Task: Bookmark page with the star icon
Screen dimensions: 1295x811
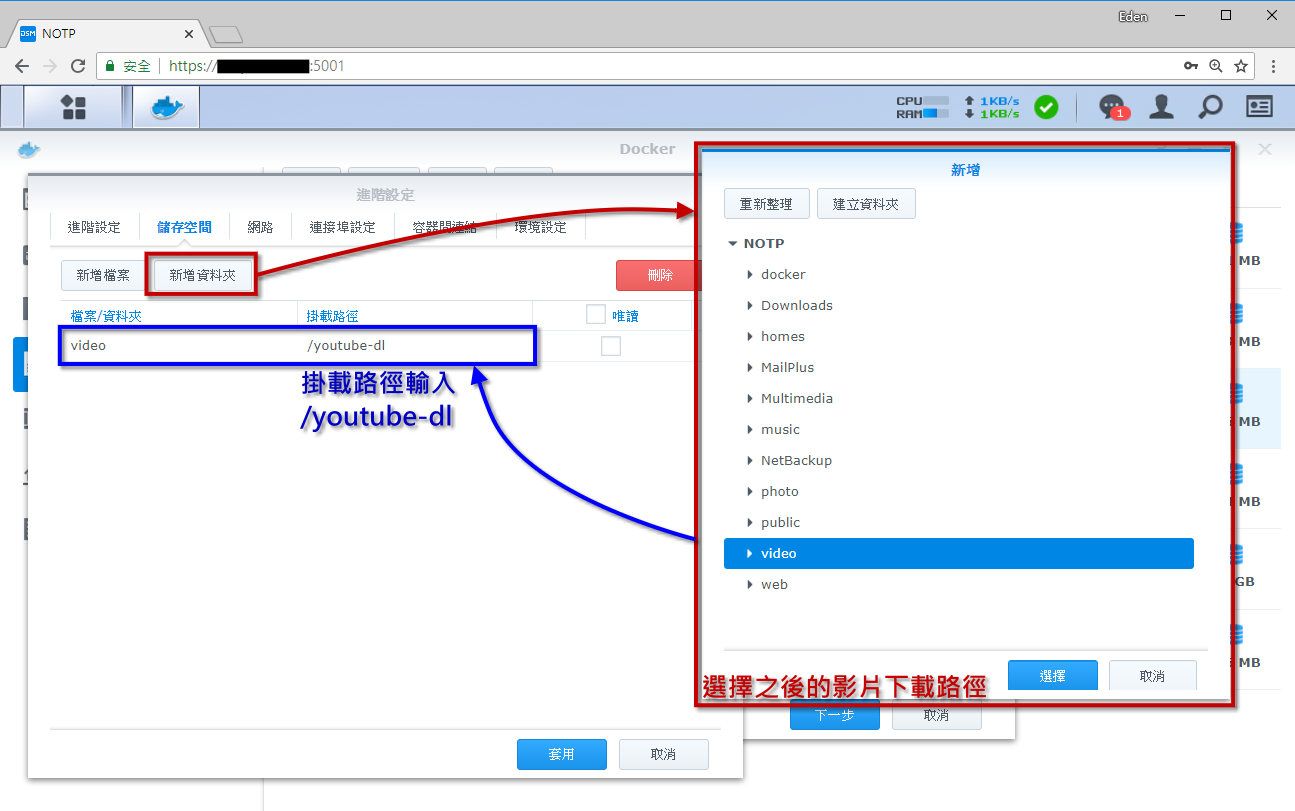Action: (x=1241, y=66)
